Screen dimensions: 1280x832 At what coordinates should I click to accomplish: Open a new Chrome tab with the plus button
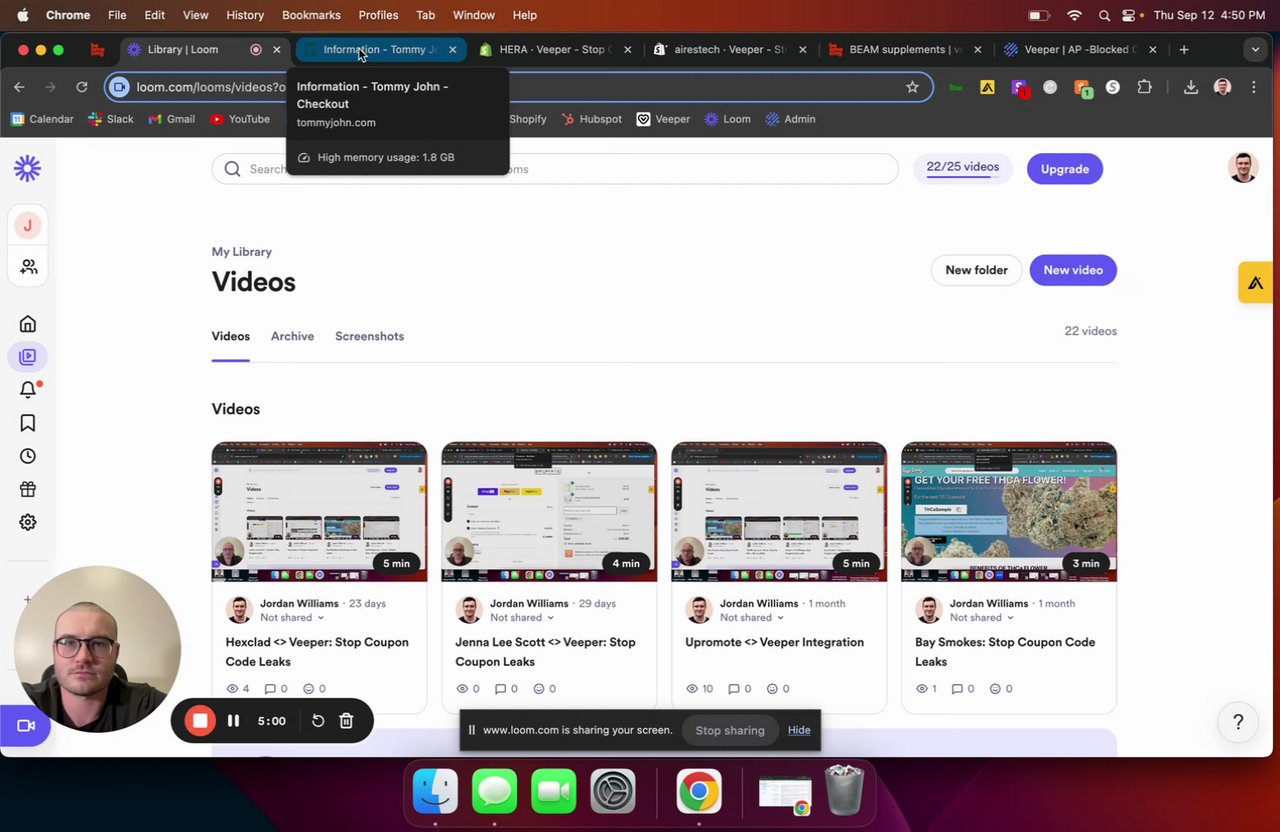(x=1184, y=49)
